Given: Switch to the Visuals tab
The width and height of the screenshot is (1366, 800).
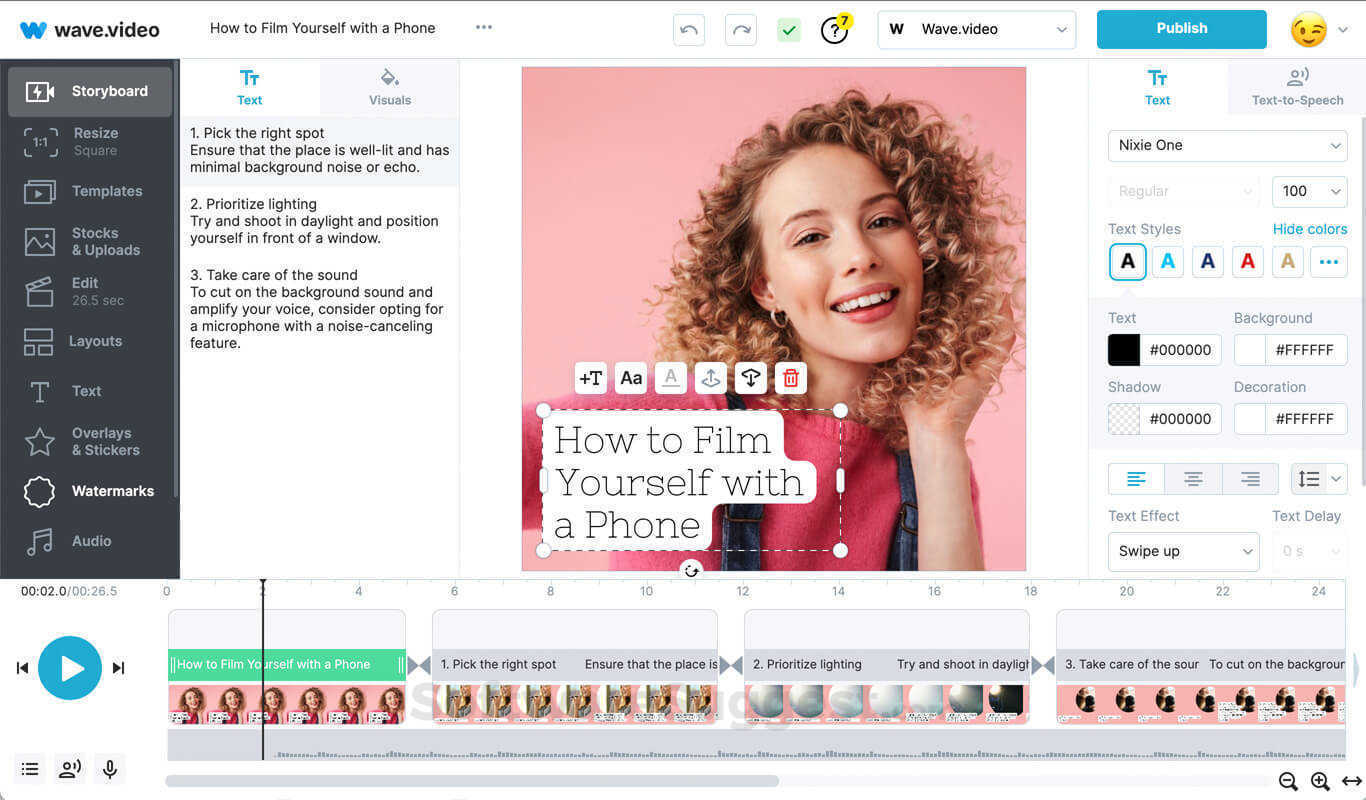Looking at the screenshot, I should click(x=389, y=88).
